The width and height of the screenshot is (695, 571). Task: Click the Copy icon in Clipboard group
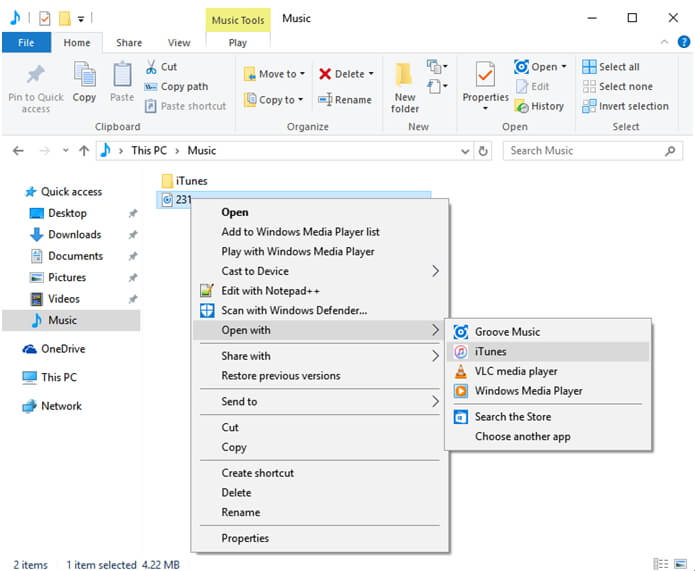tap(84, 74)
